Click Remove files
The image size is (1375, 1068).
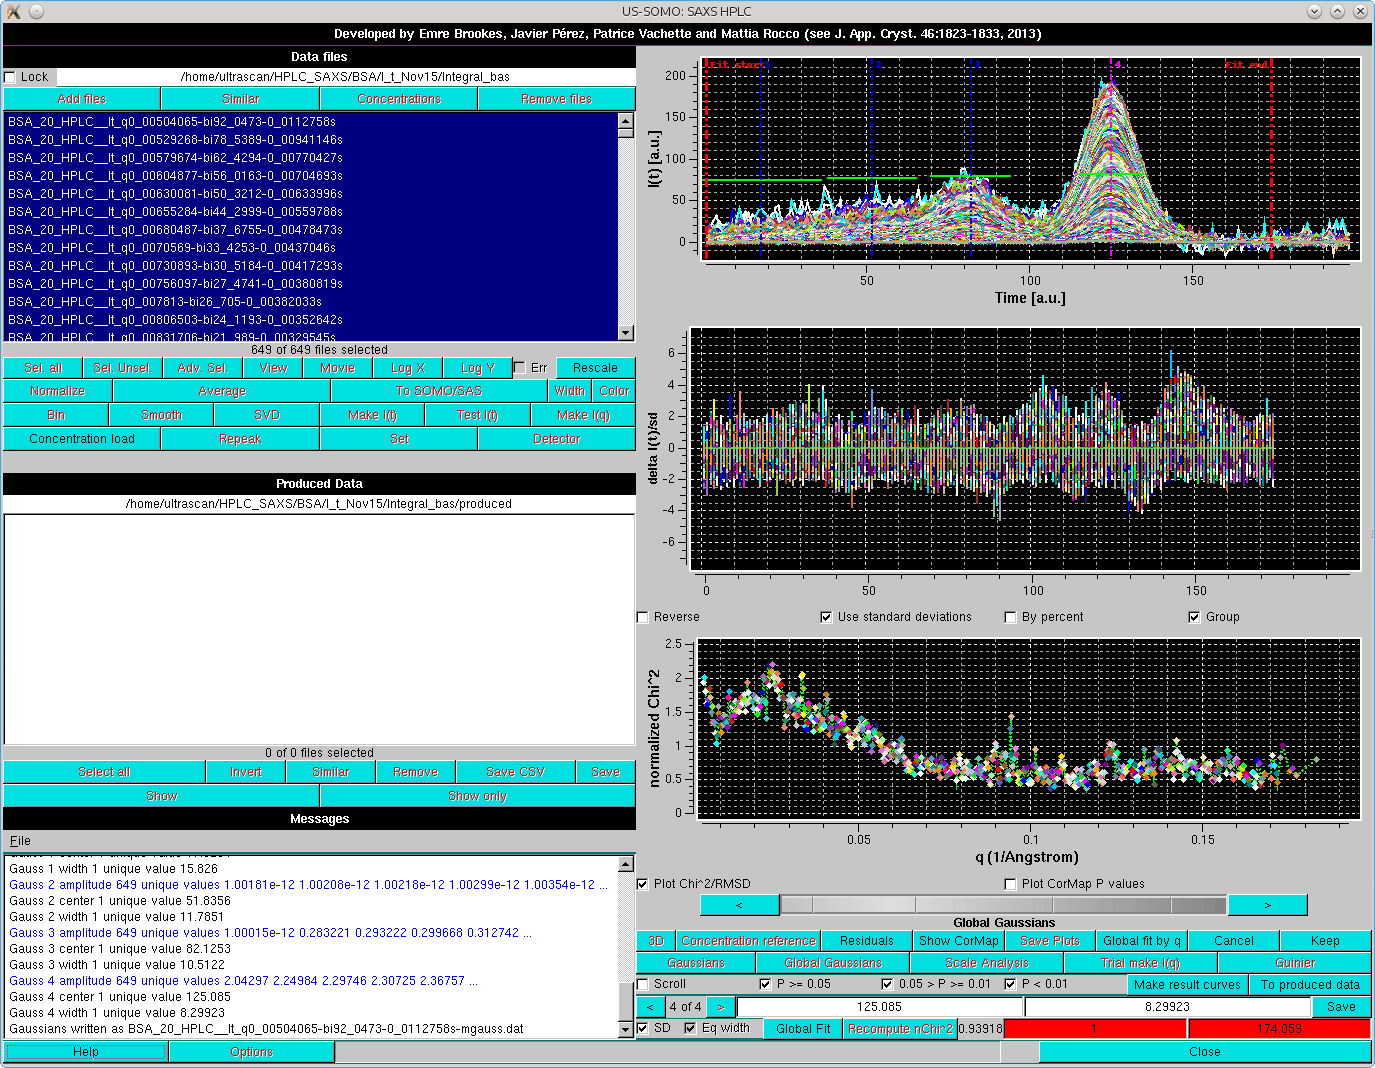click(557, 99)
